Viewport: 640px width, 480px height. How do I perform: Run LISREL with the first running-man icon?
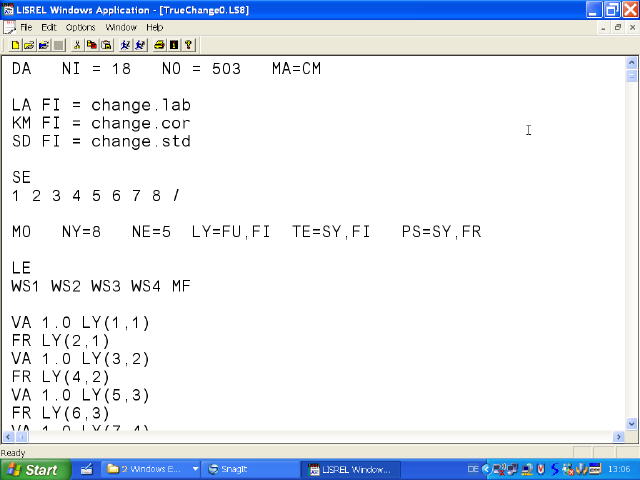124,45
